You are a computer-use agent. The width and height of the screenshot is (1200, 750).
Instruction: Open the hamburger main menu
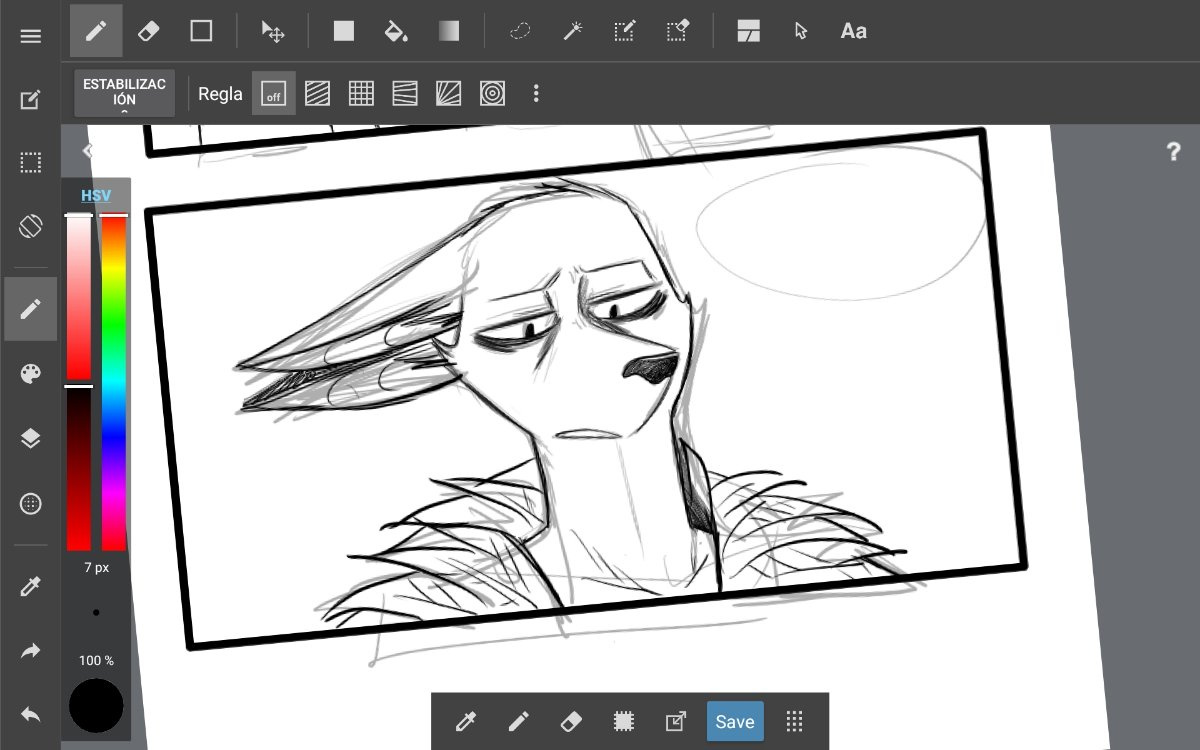[30, 36]
